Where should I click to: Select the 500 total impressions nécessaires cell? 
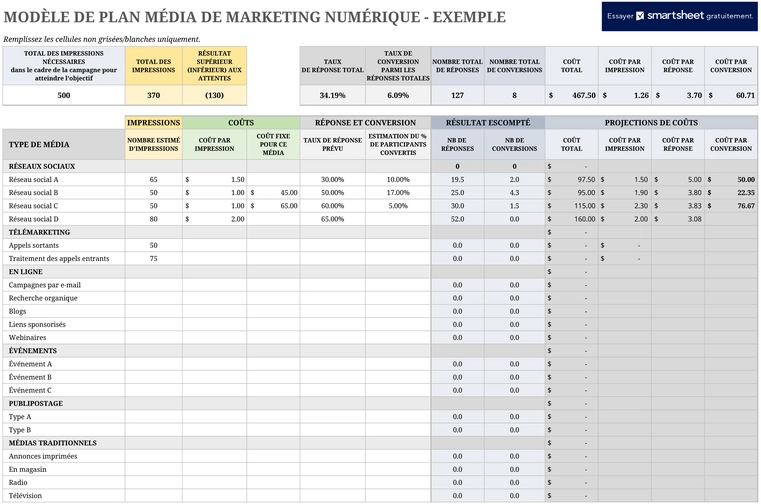[x=64, y=95]
